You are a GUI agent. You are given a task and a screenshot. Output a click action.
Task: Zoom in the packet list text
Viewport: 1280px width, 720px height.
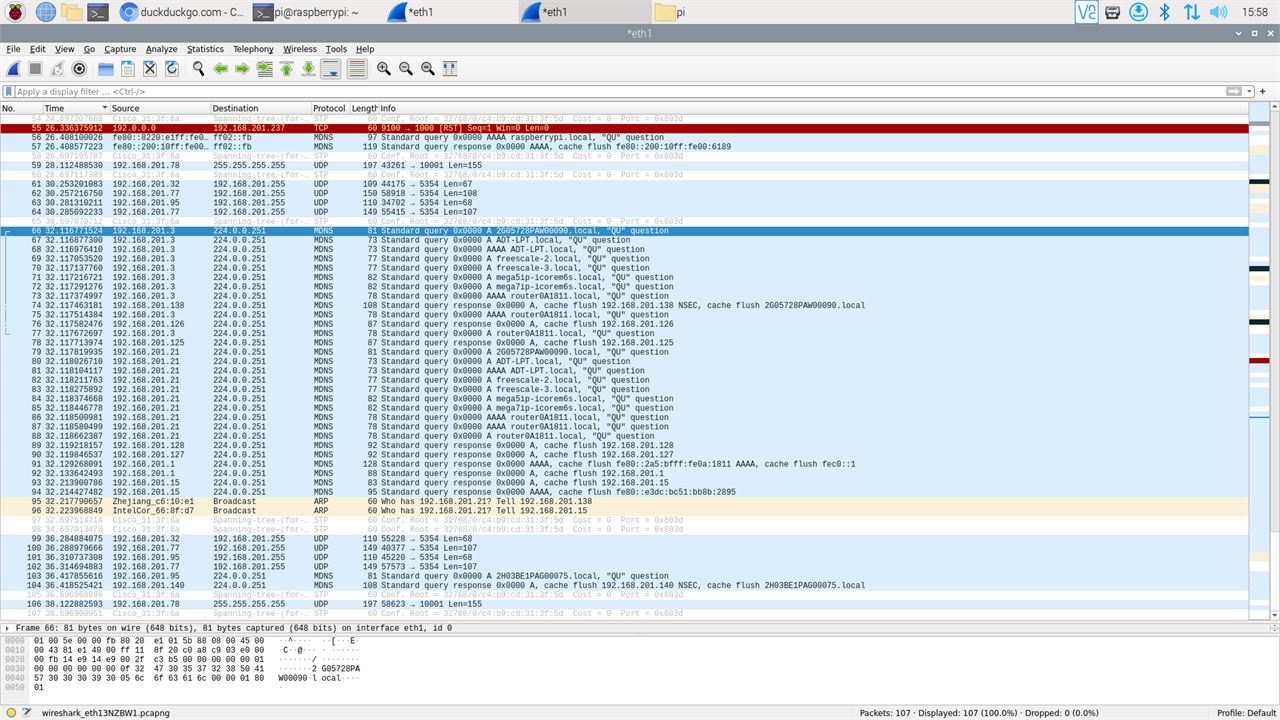[x=383, y=69]
